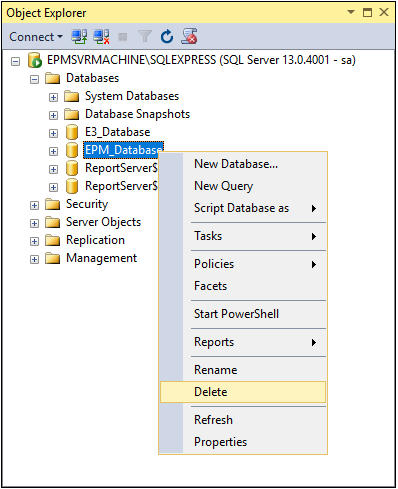
Task: Maximize the Object Explorer panel
Action: tap(367, 13)
